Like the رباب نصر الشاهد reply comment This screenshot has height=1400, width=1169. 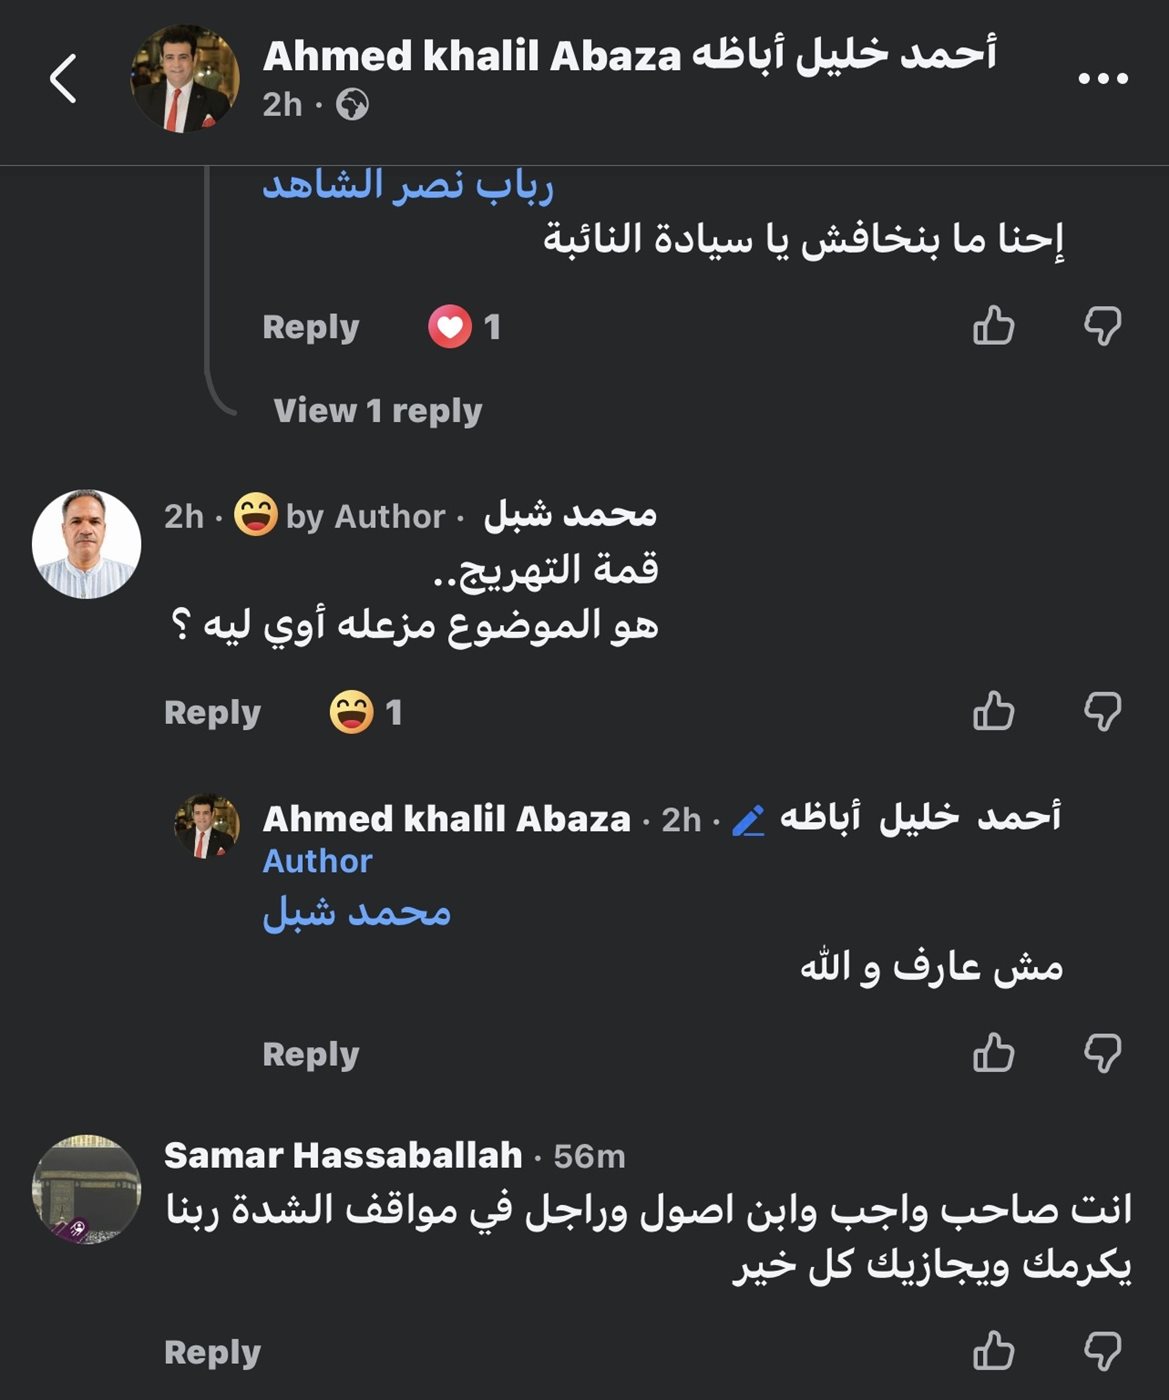pyautogui.click(x=993, y=326)
